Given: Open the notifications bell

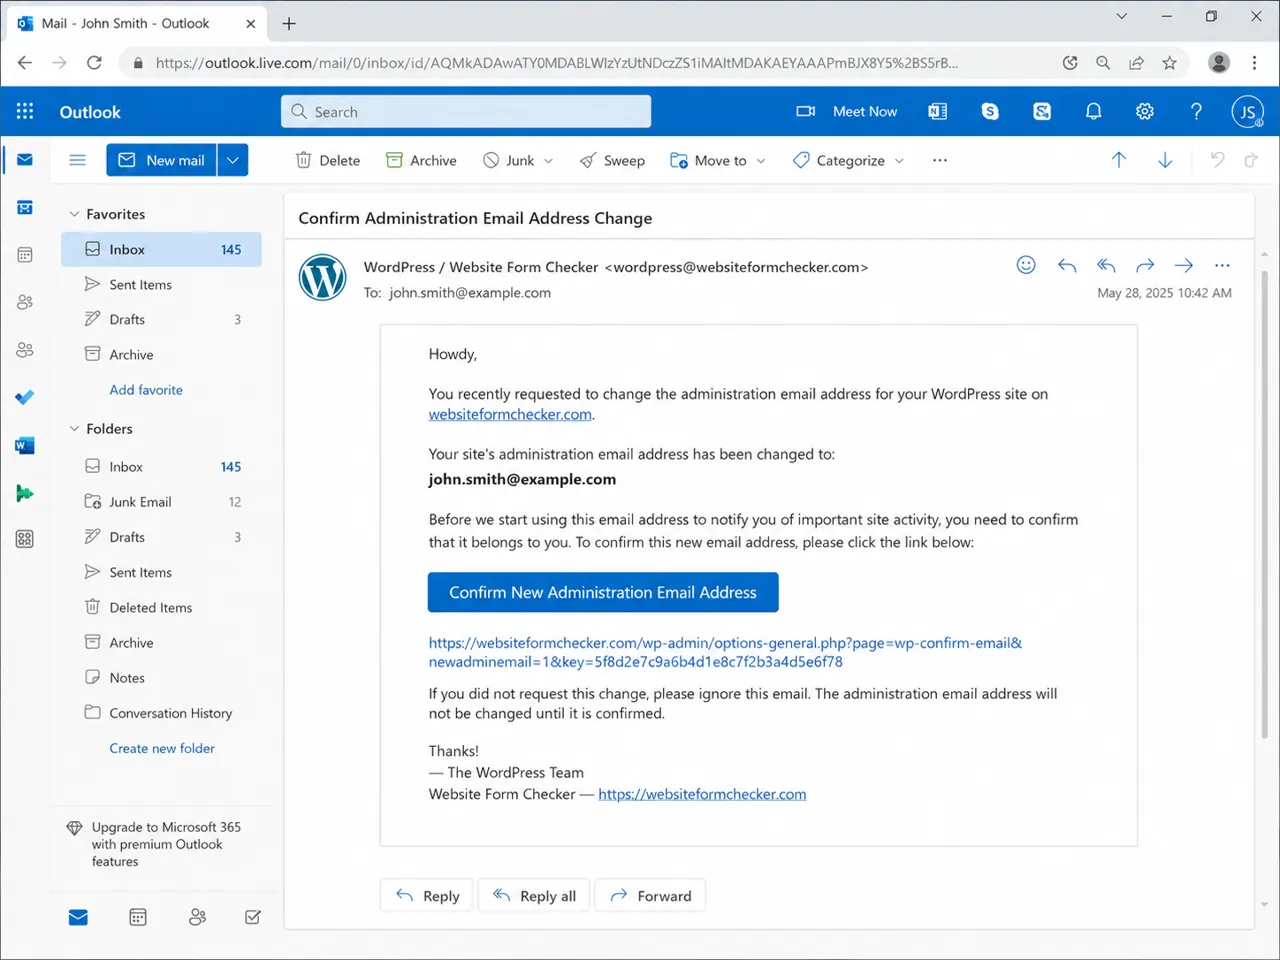Looking at the screenshot, I should tap(1094, 111).
